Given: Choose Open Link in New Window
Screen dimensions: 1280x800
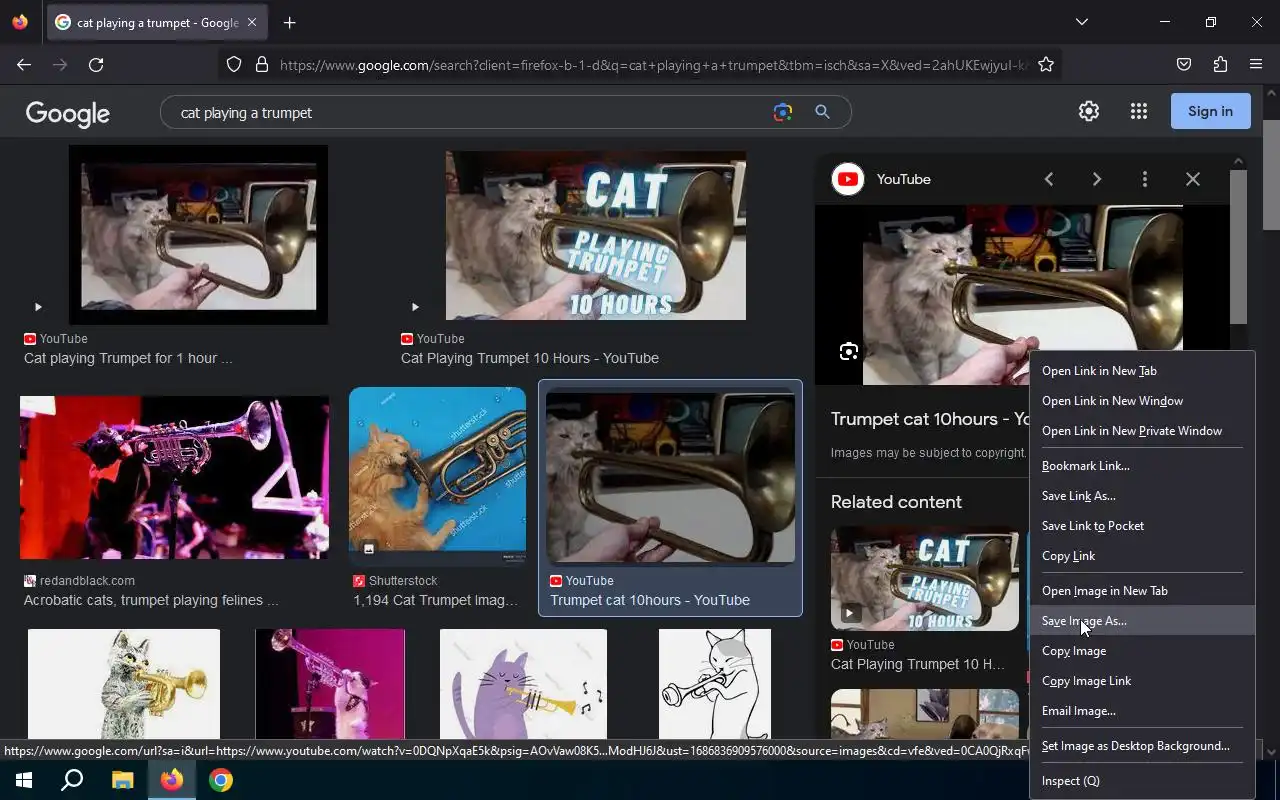Looking at the screenshot, I should 1142,401.
